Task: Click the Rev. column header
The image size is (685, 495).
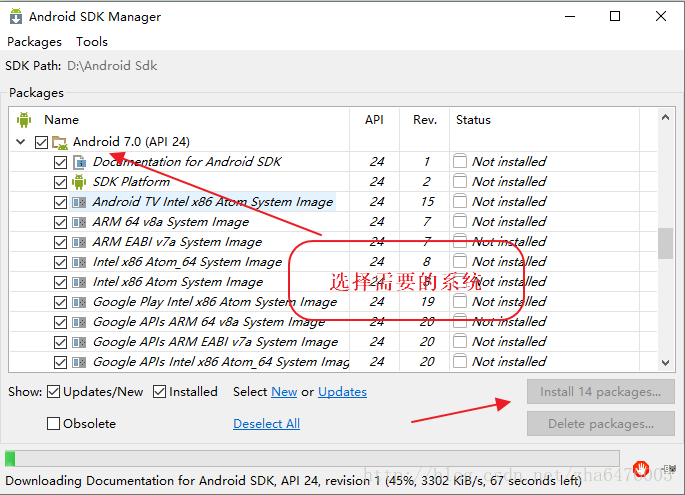Action: (x=425, y=120)
